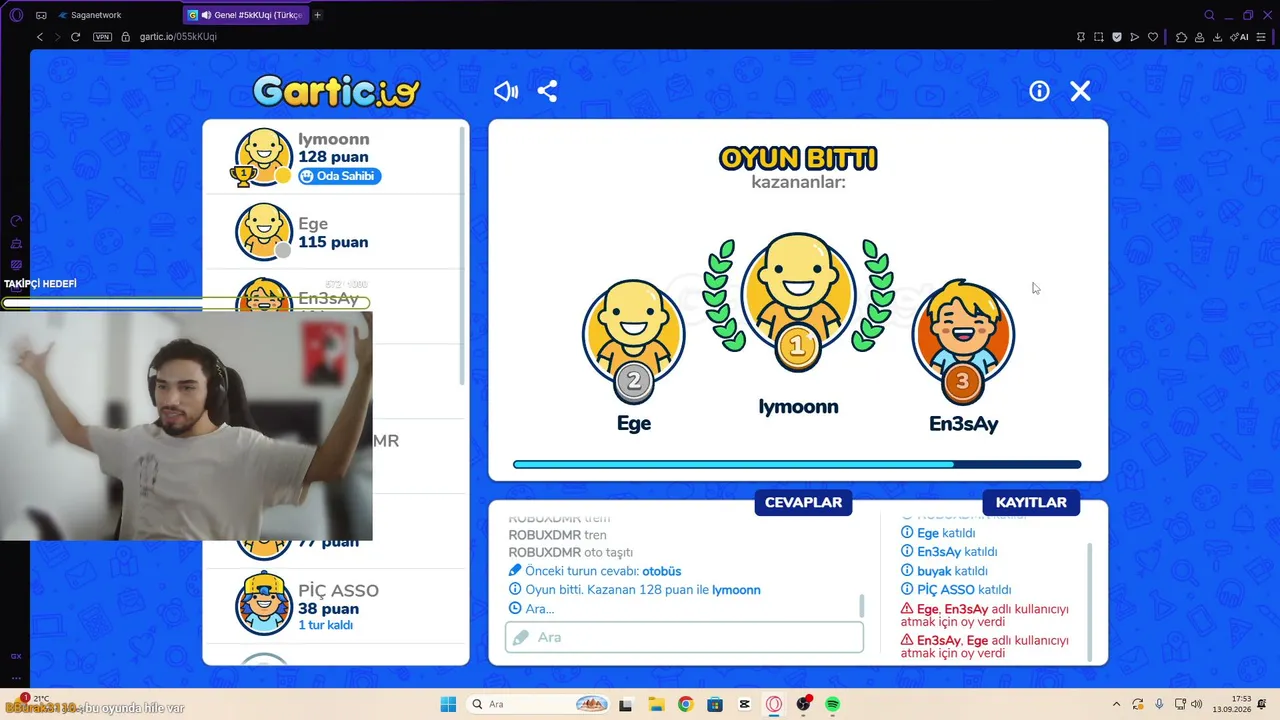Click the share room icon

point(547,91)
